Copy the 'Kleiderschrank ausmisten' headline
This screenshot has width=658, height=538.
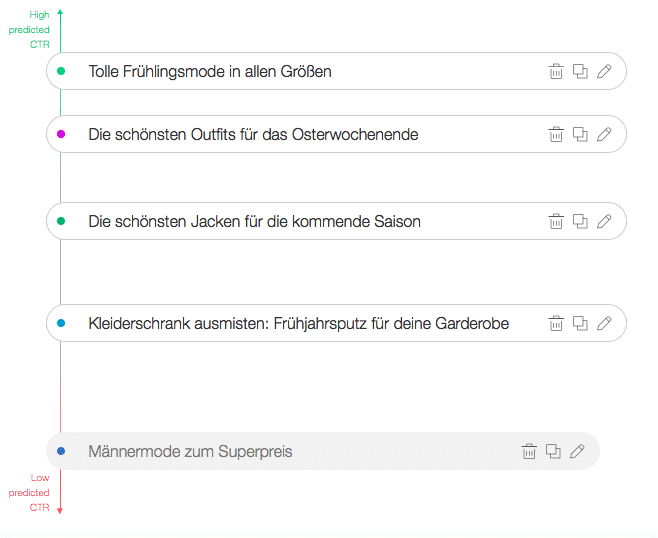point(580,323)
